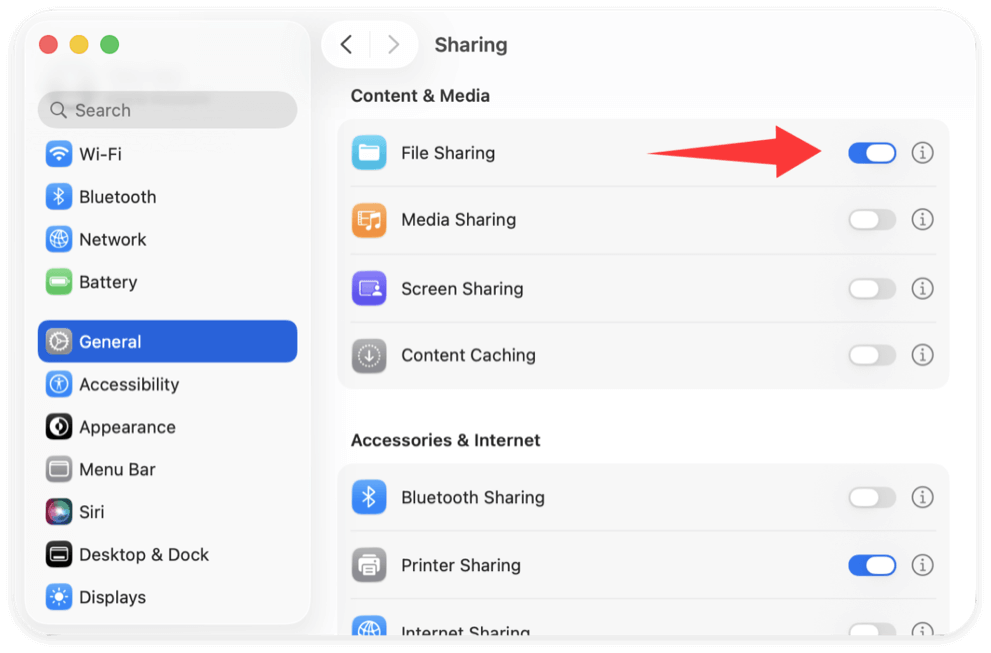Click inside the Search field

click(167, 110)
